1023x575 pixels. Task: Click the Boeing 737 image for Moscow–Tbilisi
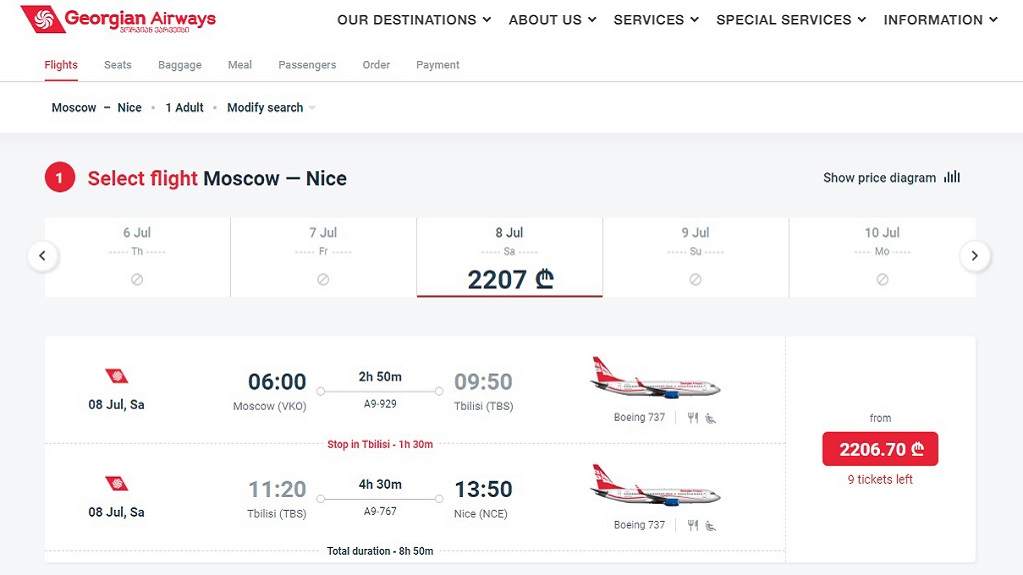tap(655, 378)
